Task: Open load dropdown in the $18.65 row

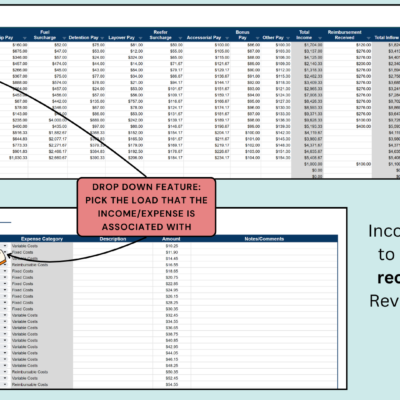Action: pyautogui.click(x=5, y=271)
